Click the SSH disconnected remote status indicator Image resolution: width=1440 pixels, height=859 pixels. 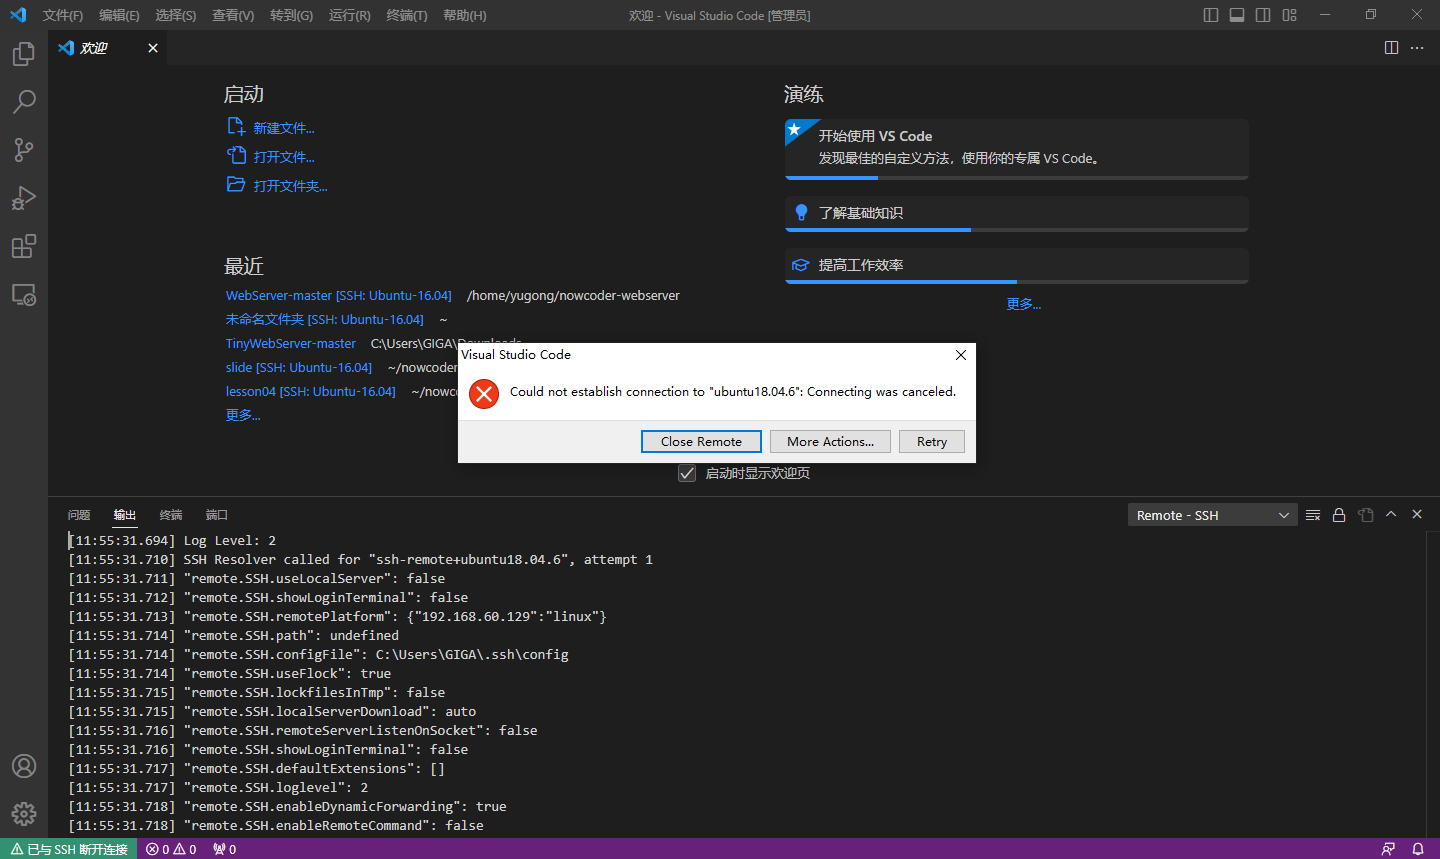[69, 849]
